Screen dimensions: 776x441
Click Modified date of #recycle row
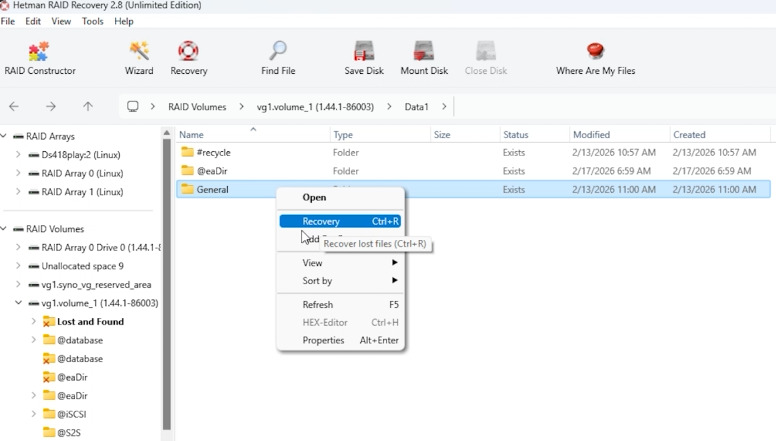(x=614, y=152)
